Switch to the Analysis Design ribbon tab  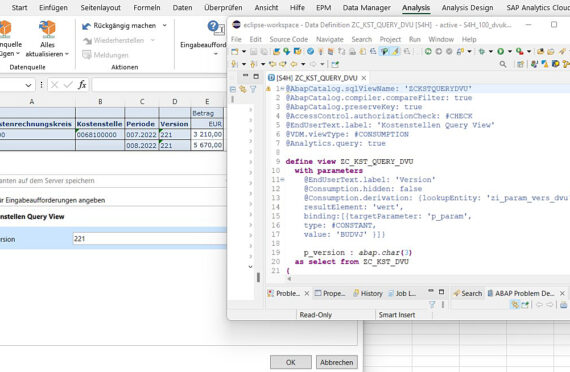tap(467, 8)
